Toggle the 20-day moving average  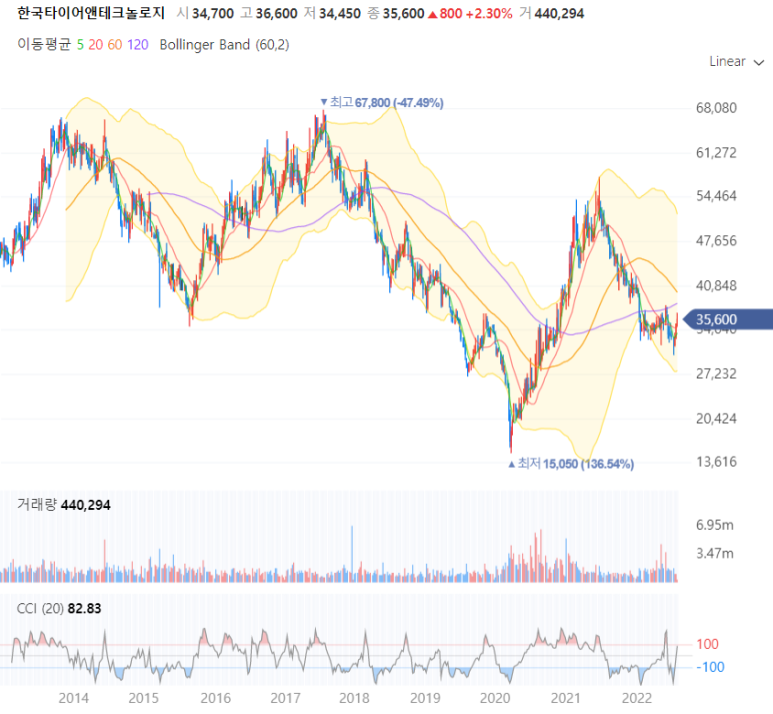point(96,45)
